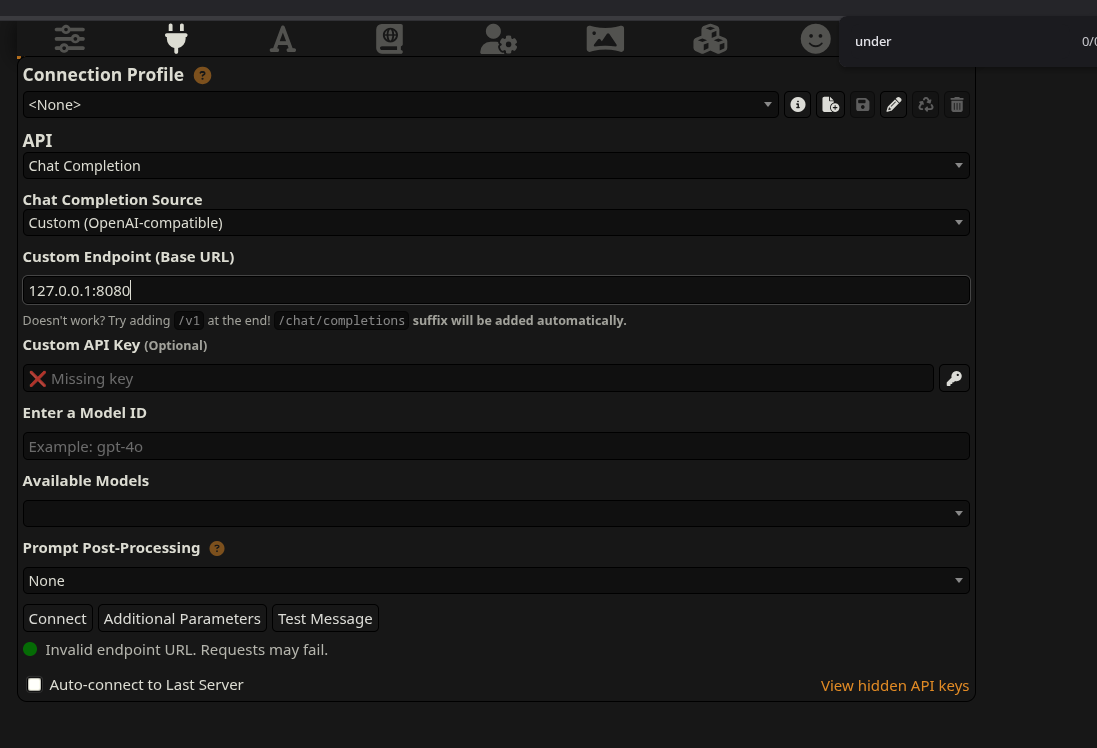Click the 'Connection Profile' heading text
Screen dimensions: 1097x748
(103, 75)
